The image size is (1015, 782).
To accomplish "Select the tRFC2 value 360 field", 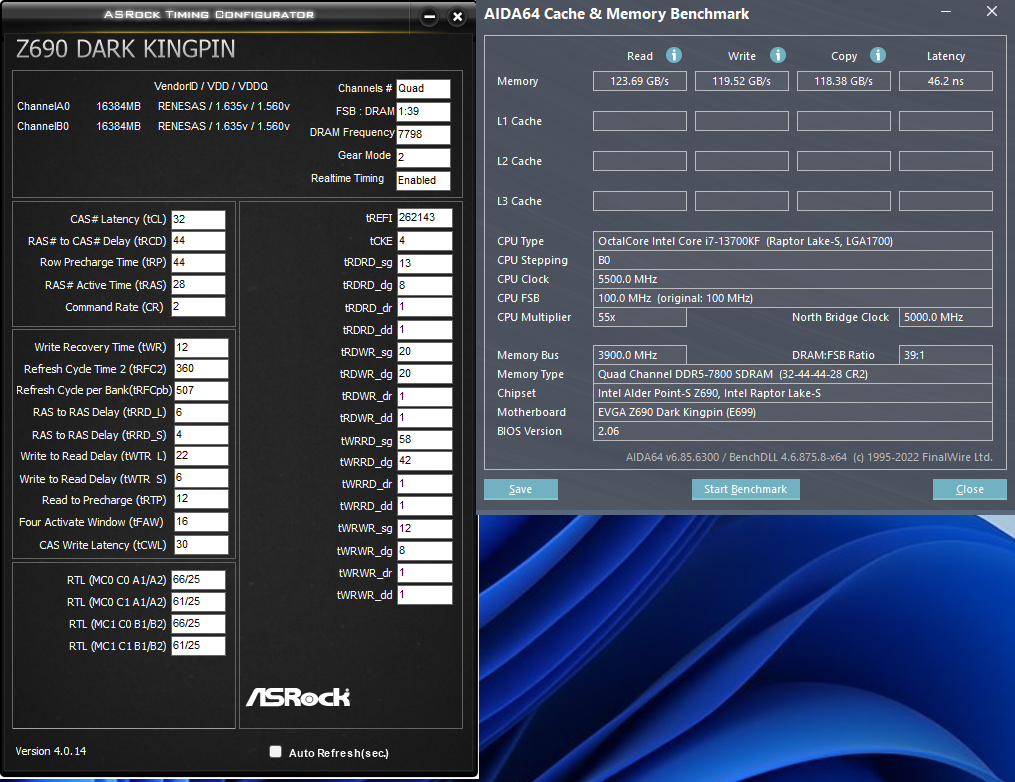I will (x=201, y=369).
